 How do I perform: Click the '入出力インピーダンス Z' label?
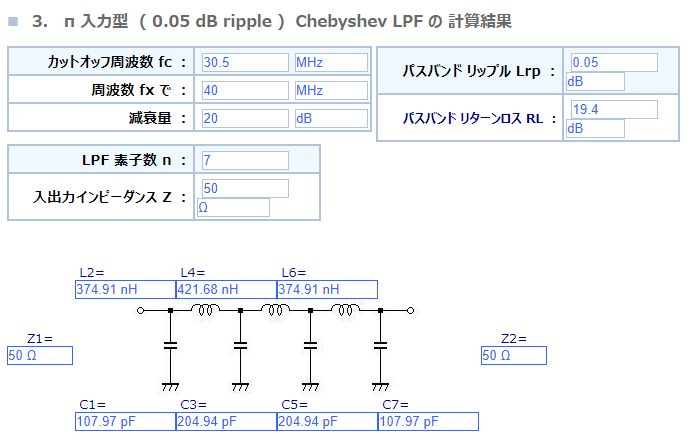tap(110, 197)
